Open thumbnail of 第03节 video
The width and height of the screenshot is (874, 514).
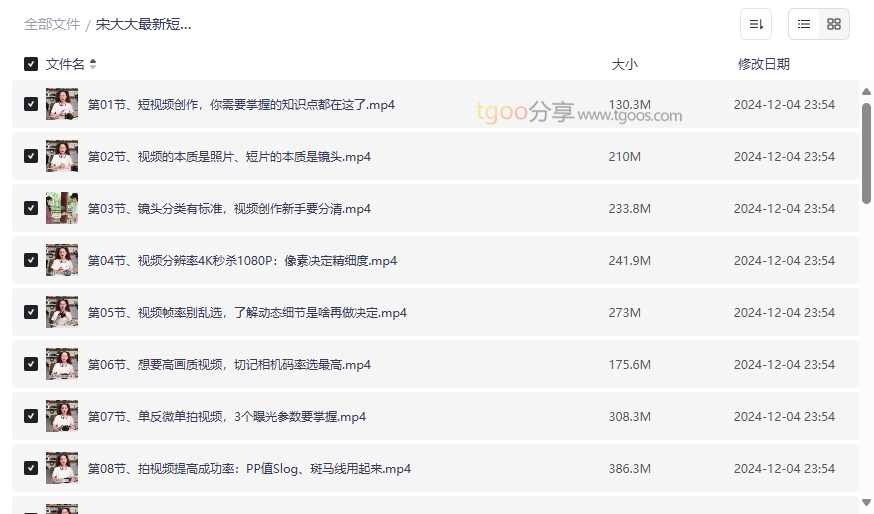coord(62,208)
